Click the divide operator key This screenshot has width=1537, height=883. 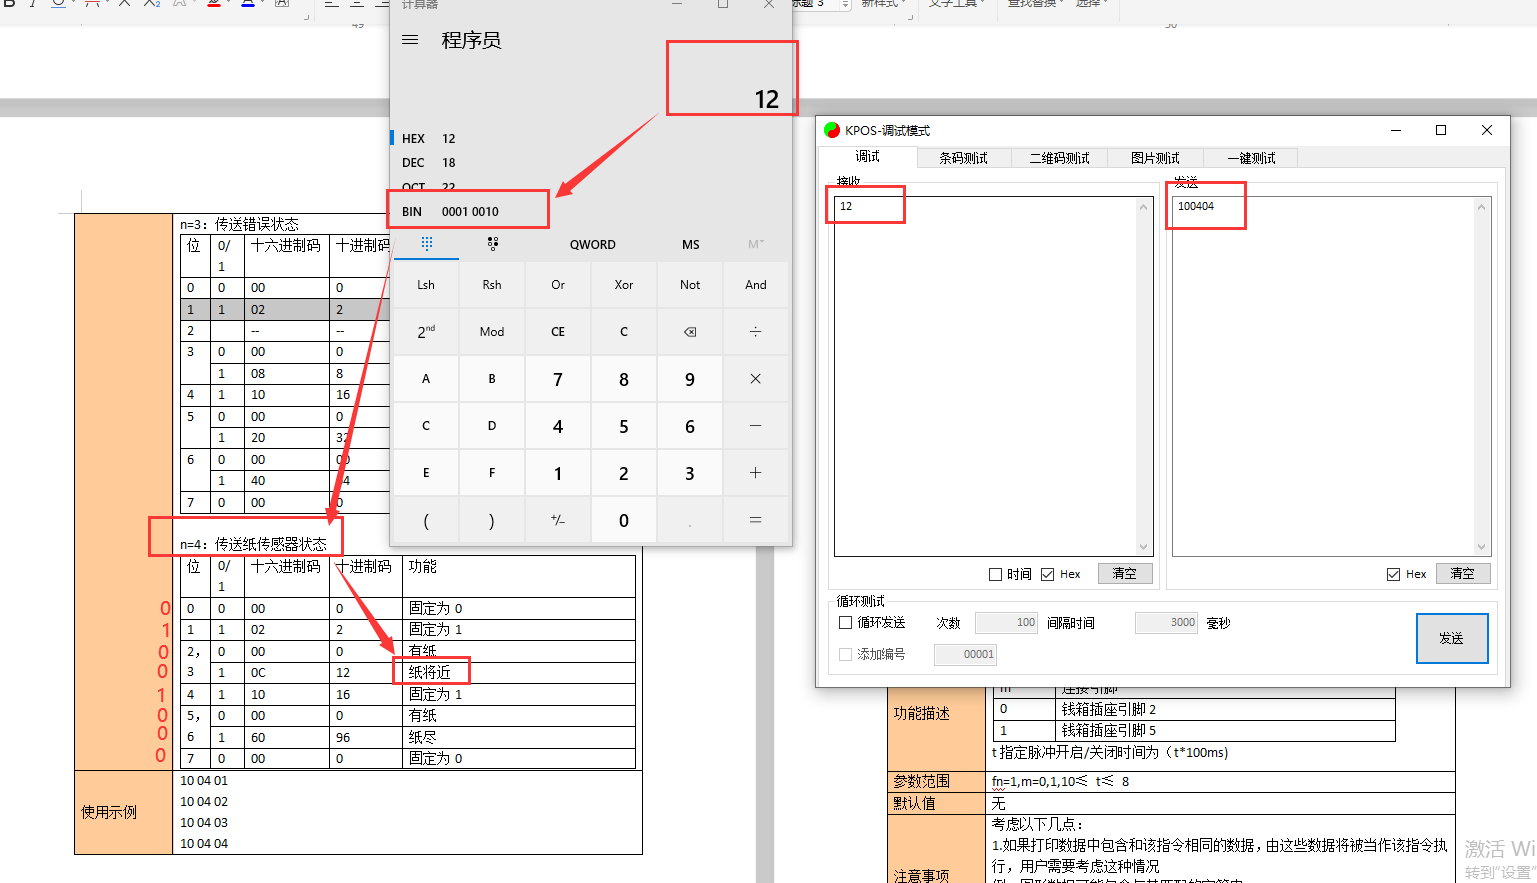click(755, 331)
